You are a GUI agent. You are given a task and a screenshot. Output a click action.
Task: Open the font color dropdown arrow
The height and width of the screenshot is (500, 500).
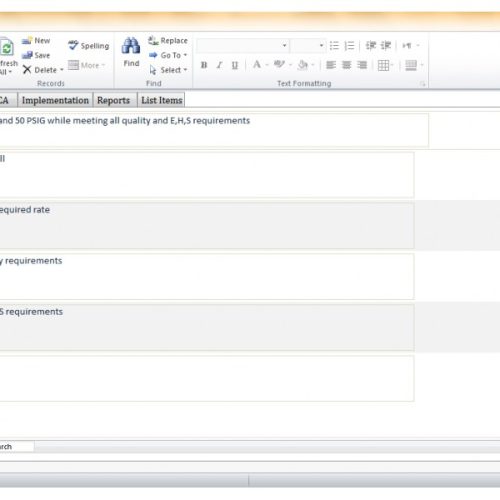[267, 65]
